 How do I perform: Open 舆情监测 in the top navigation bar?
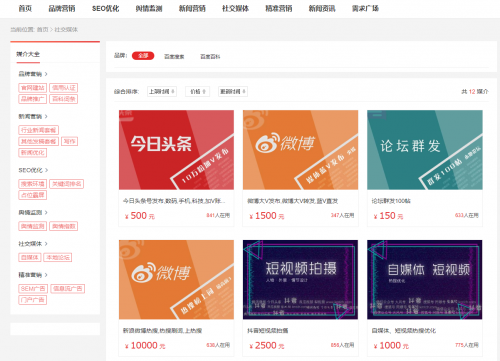149,8
